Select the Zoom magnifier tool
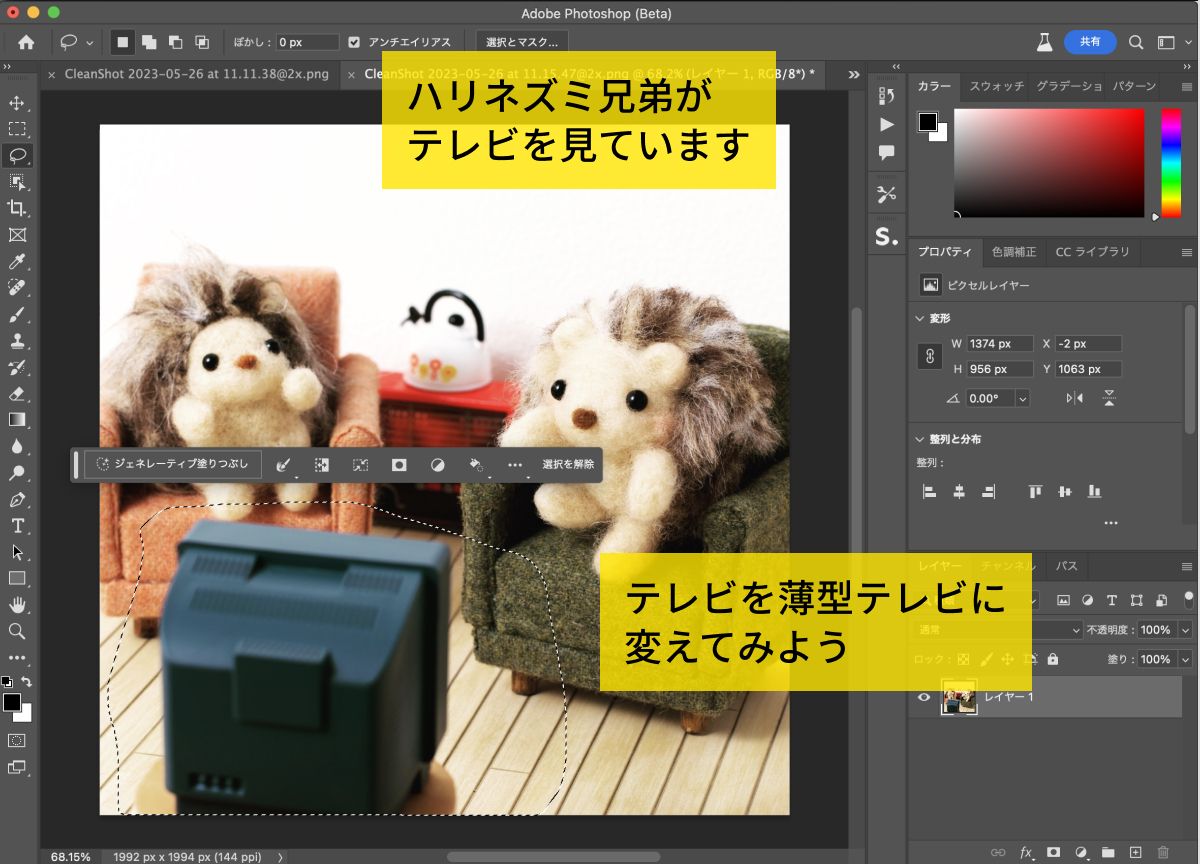1200x864 pixels. 17,631
